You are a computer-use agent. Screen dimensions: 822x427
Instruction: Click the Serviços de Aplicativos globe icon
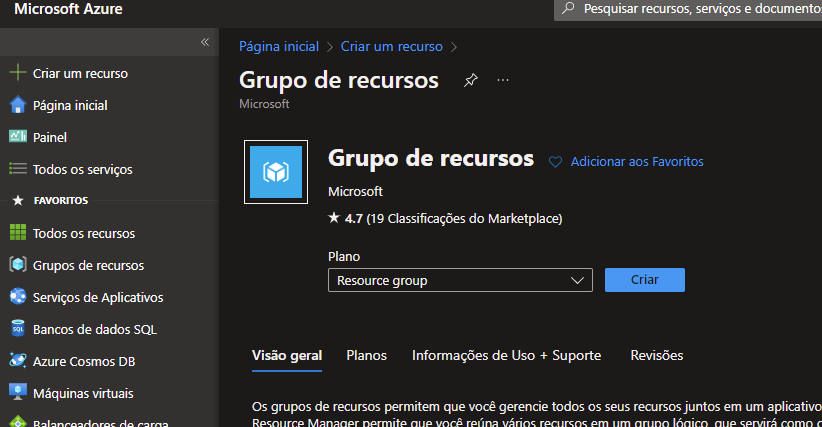pos(18,297)
